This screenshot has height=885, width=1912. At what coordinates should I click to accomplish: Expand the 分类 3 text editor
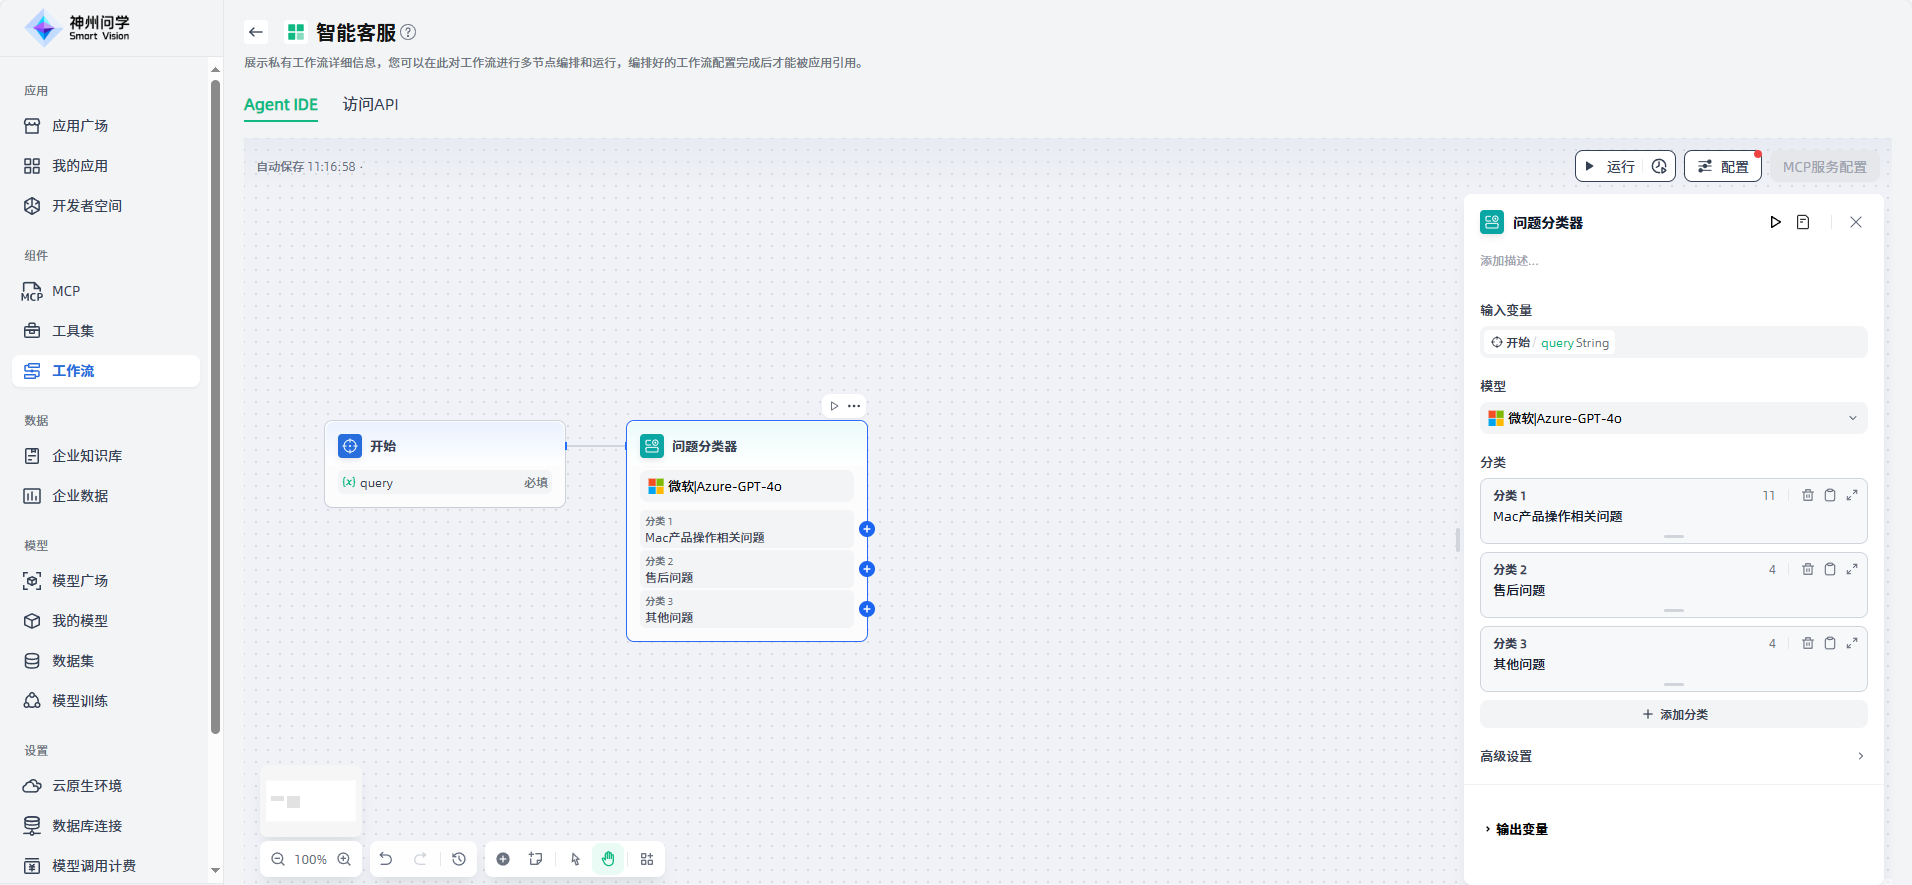coord(1852,643)
